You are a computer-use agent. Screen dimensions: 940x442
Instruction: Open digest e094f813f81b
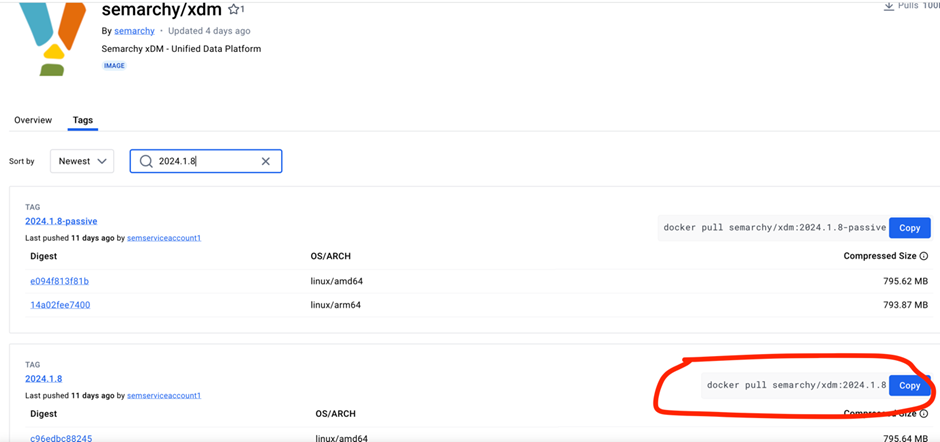(59, 281)
